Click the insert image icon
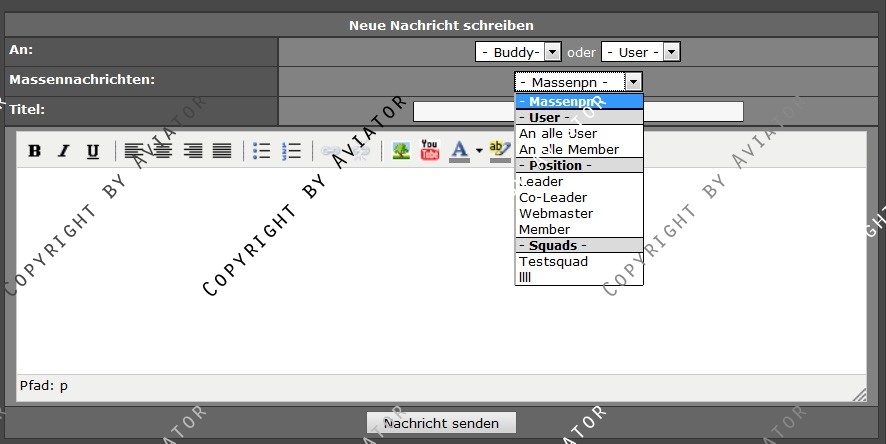 (x=401, y=151)
